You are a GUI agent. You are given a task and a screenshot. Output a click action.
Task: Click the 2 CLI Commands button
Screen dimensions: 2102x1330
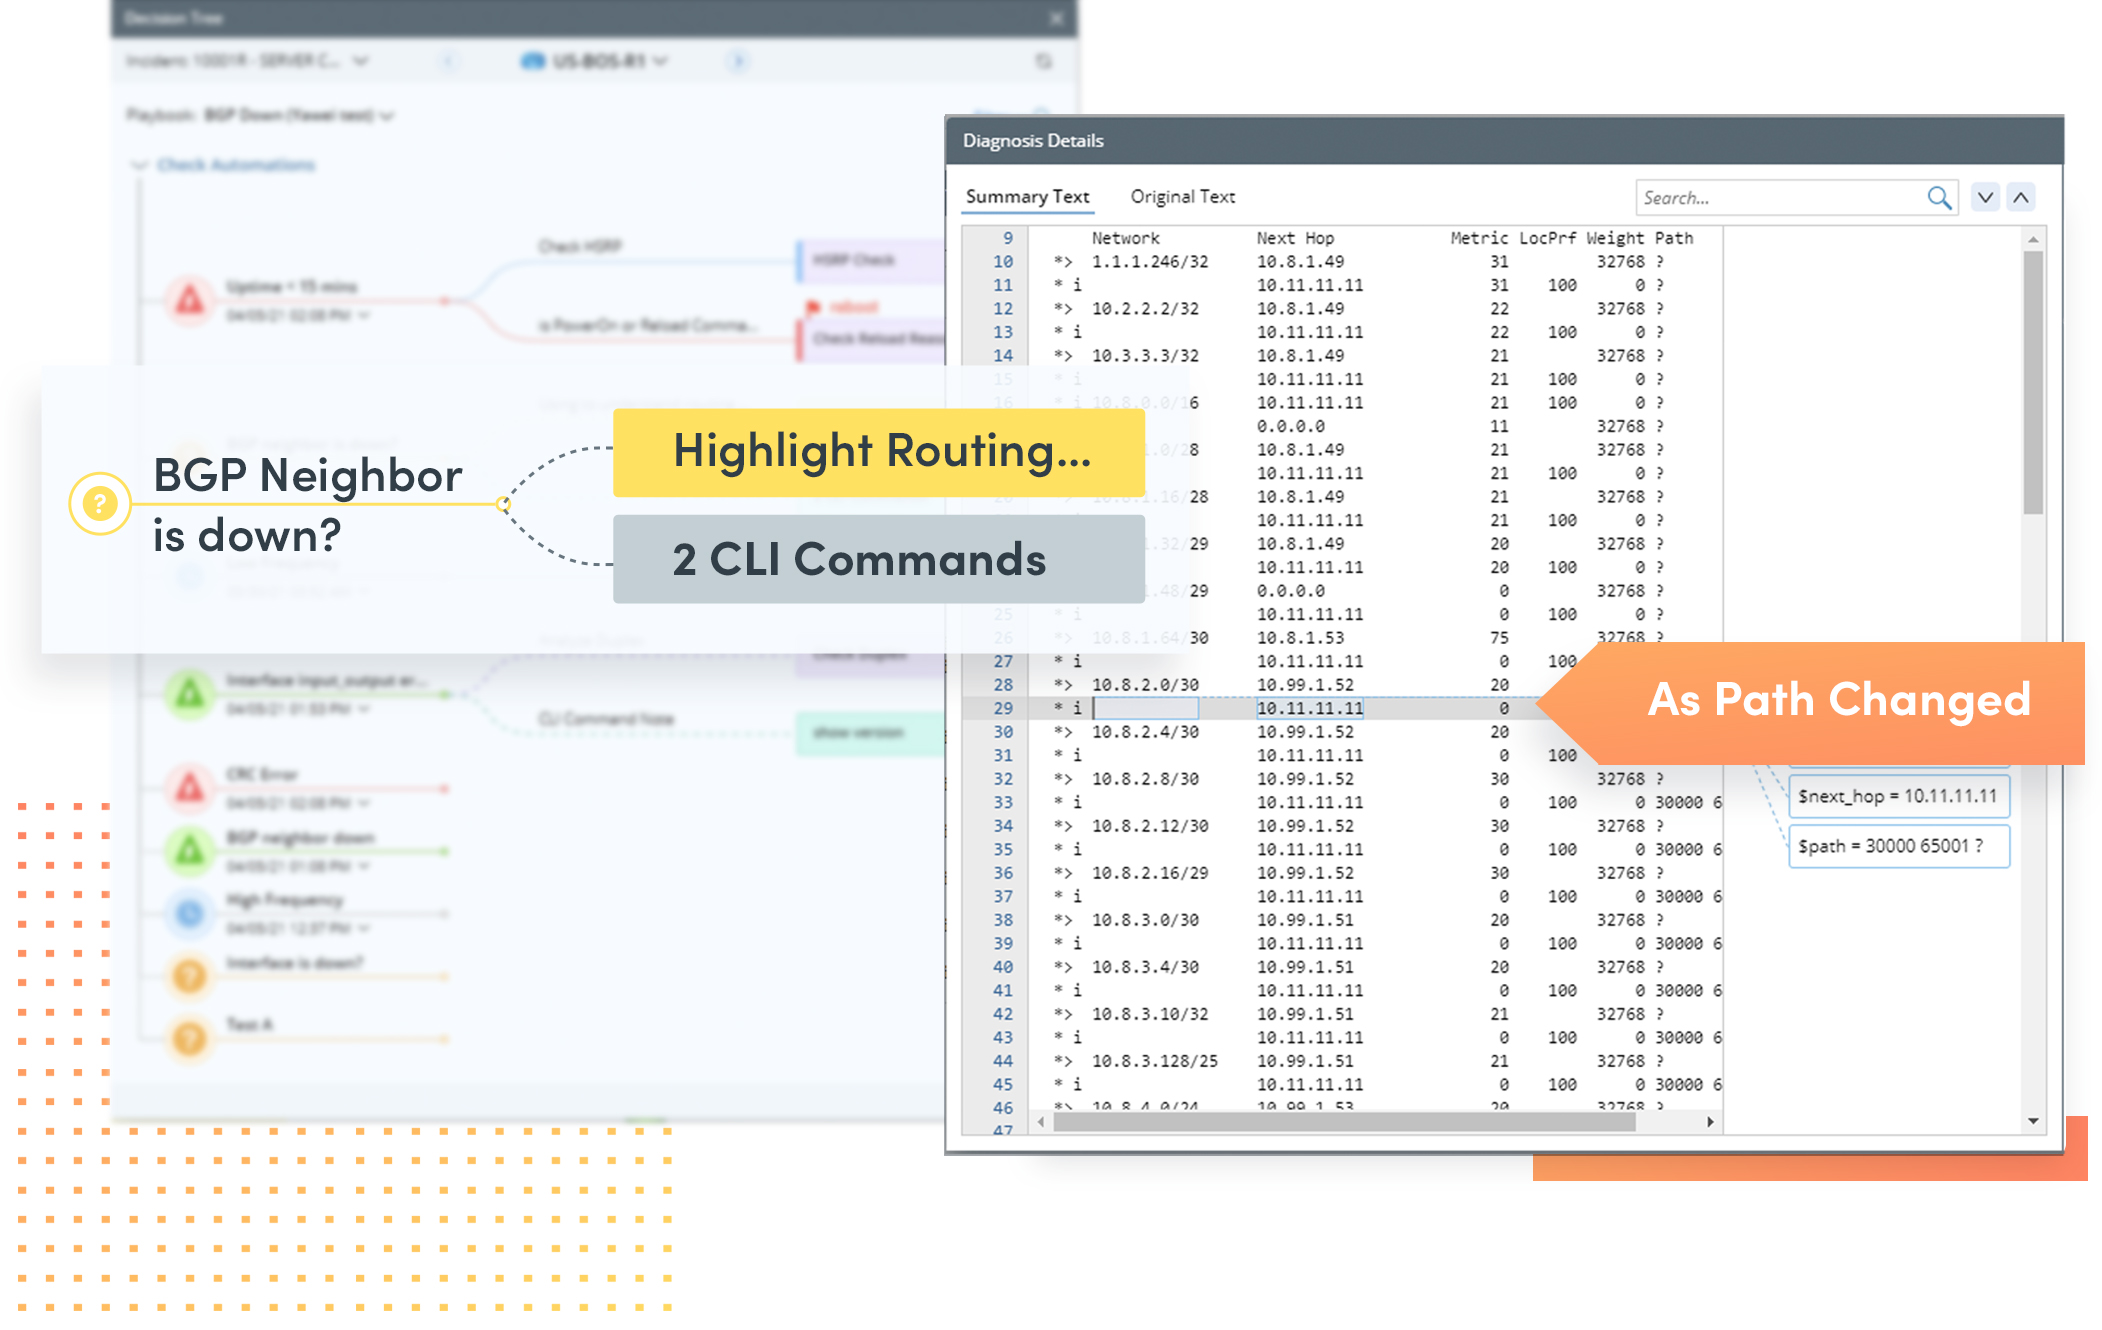(x=879, y=559)
